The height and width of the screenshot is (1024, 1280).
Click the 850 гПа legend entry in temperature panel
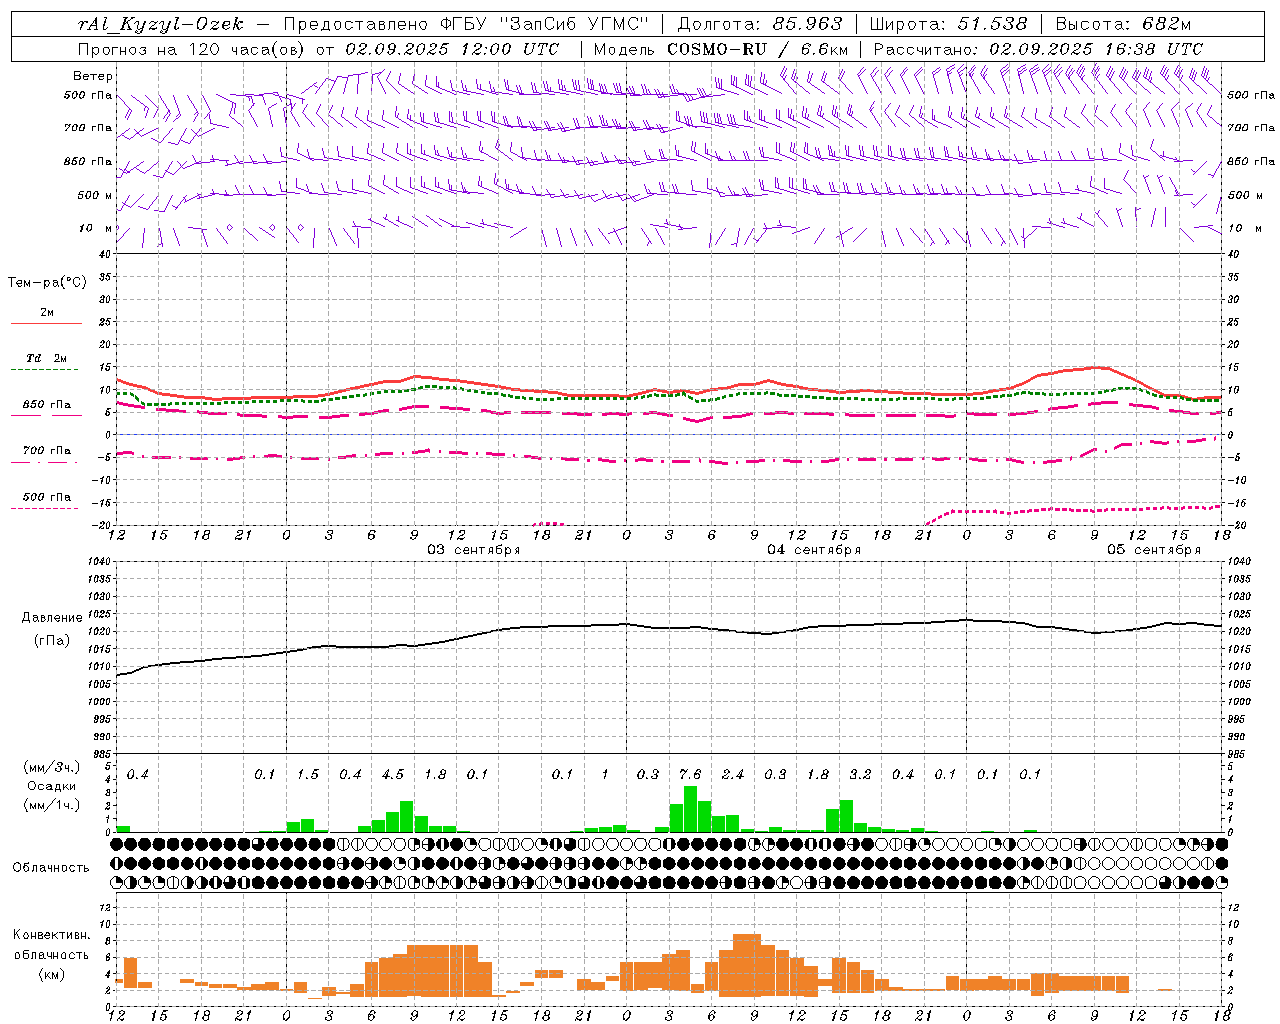[x=47, y=405]
